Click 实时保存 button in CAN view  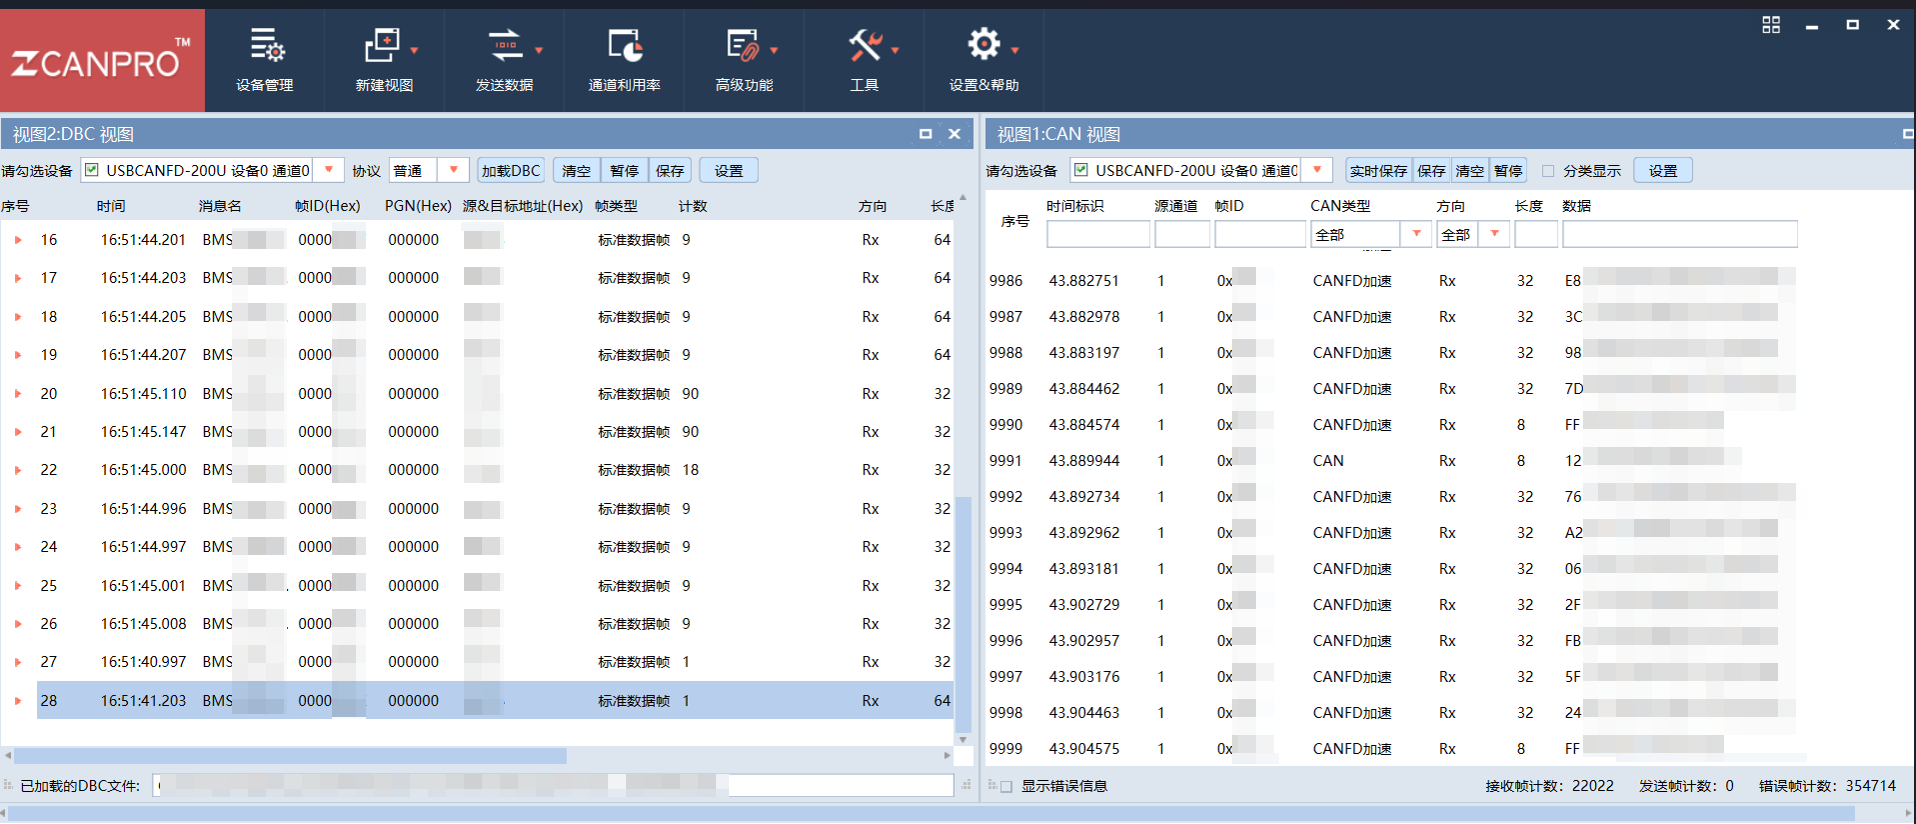pyautogui.click(x=1378, y=170)
